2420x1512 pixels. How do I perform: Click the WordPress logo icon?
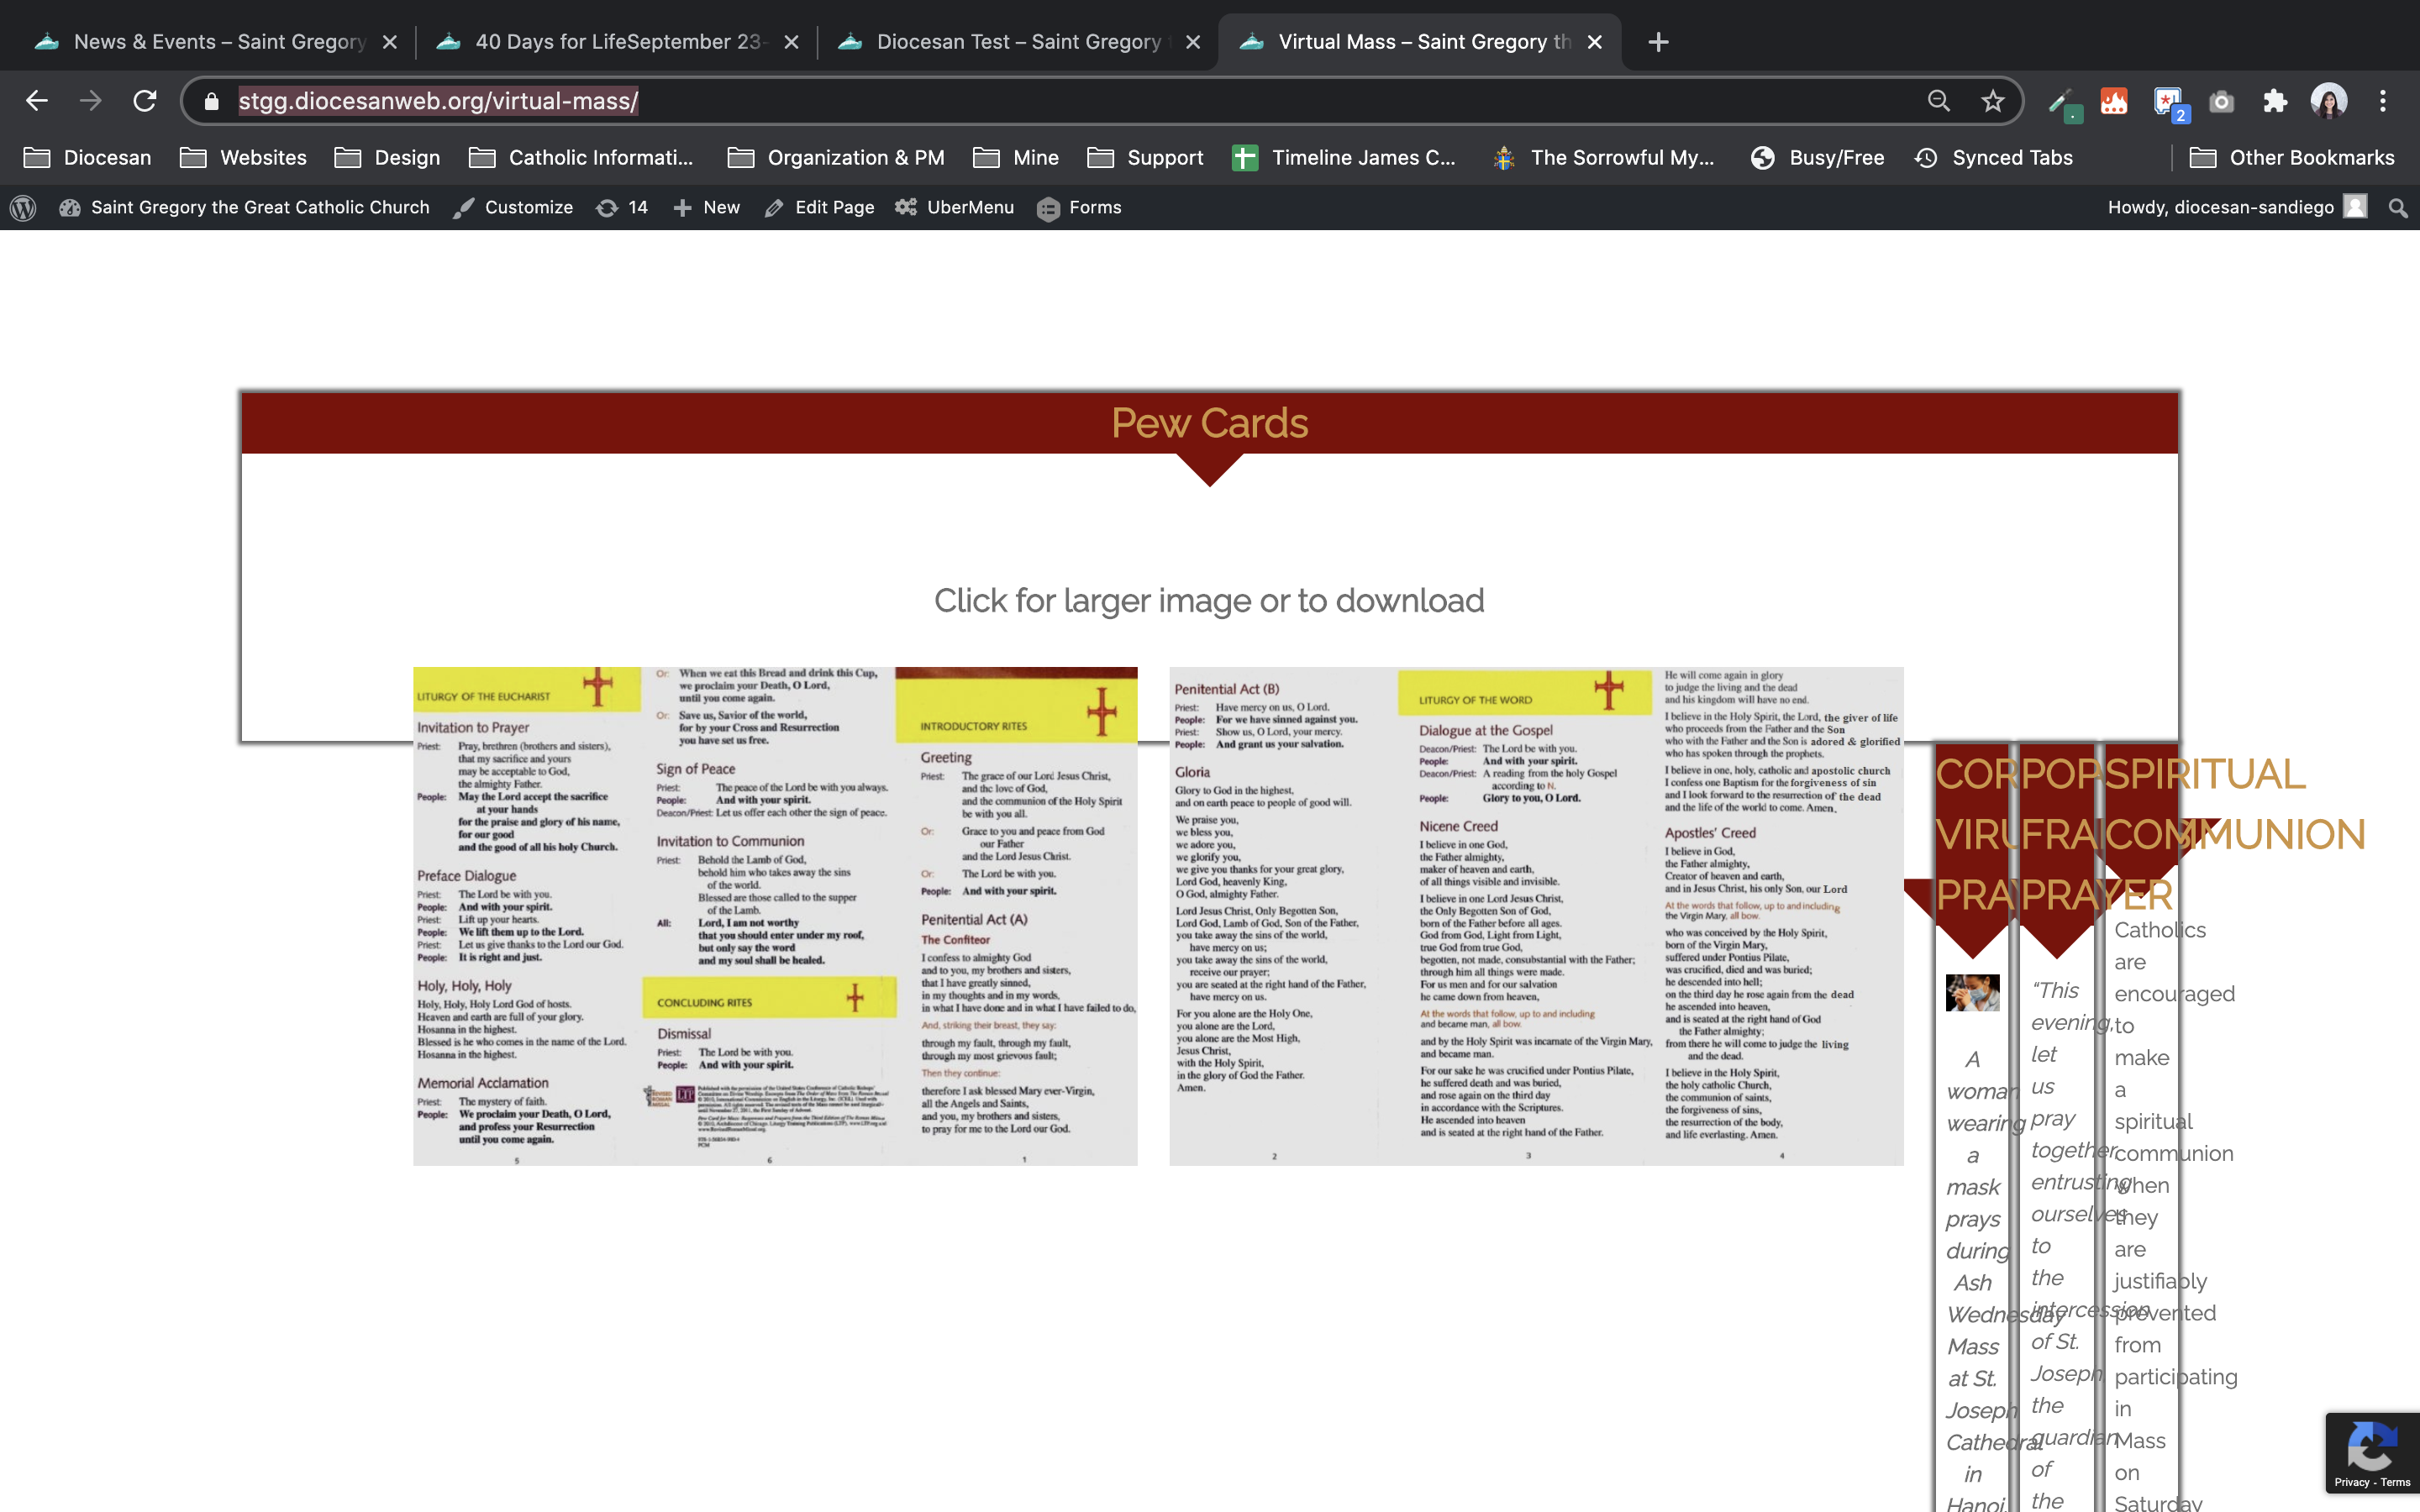tap(23, 207)
